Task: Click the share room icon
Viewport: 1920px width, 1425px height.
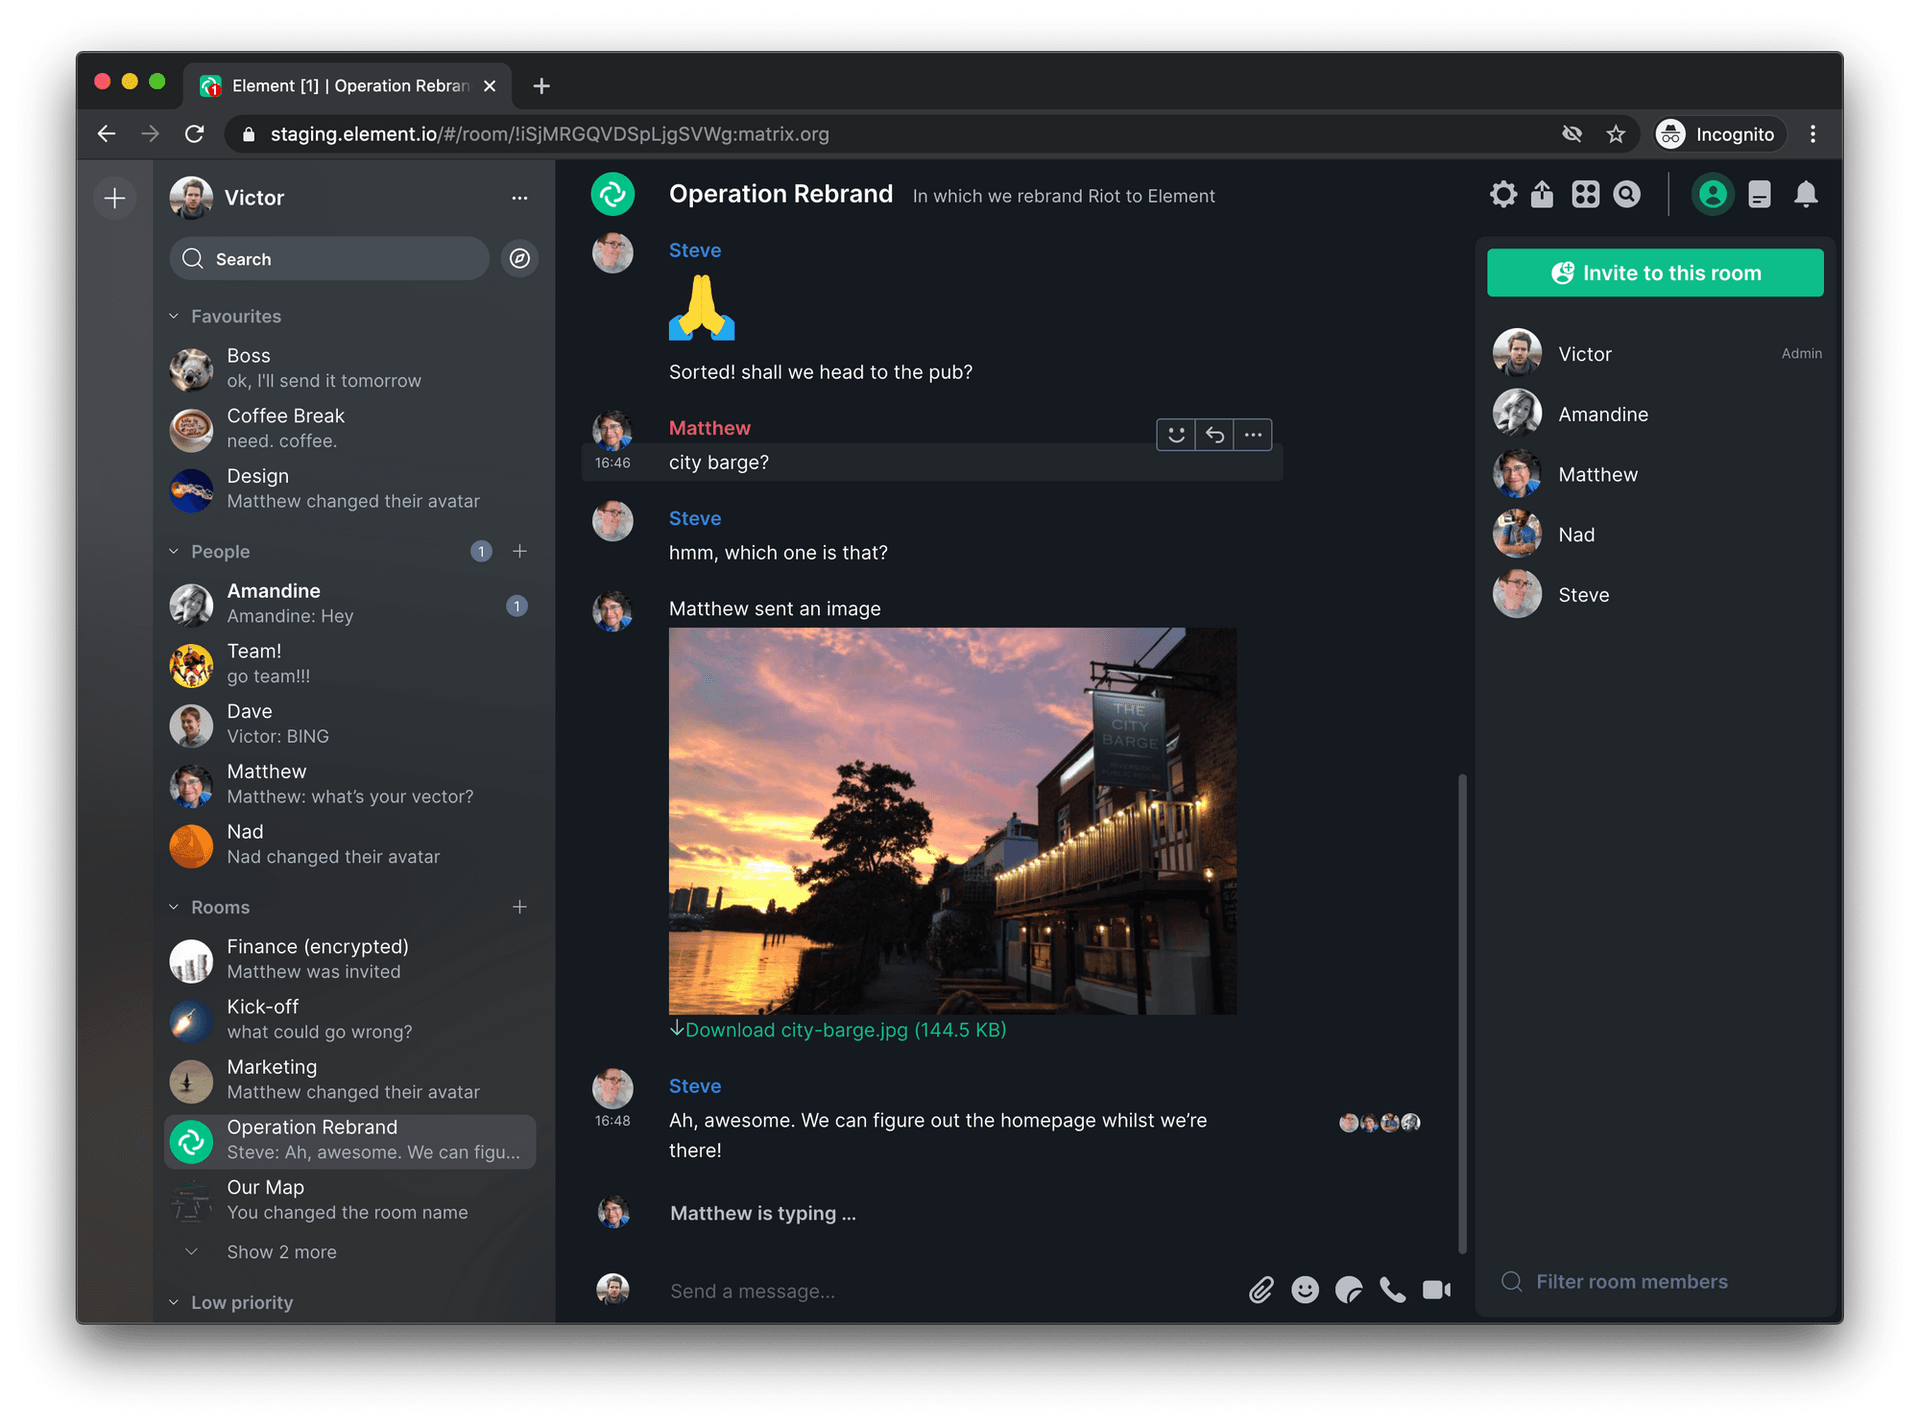Action: coord(1542,194)
